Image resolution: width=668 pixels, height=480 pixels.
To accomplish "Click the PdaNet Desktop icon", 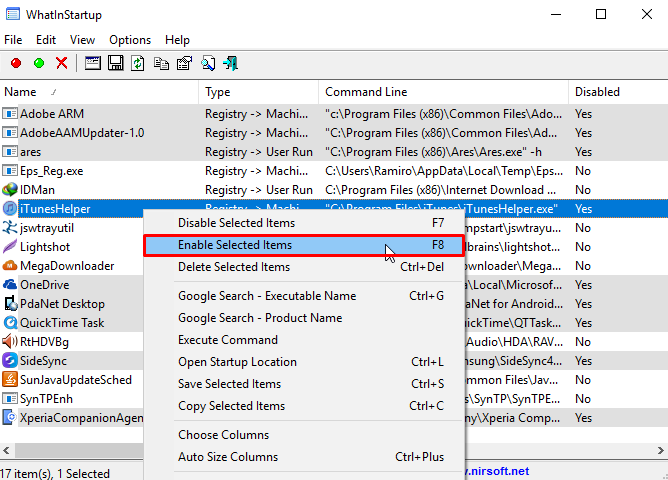I will pyautogui.click(x=10, y=304).
